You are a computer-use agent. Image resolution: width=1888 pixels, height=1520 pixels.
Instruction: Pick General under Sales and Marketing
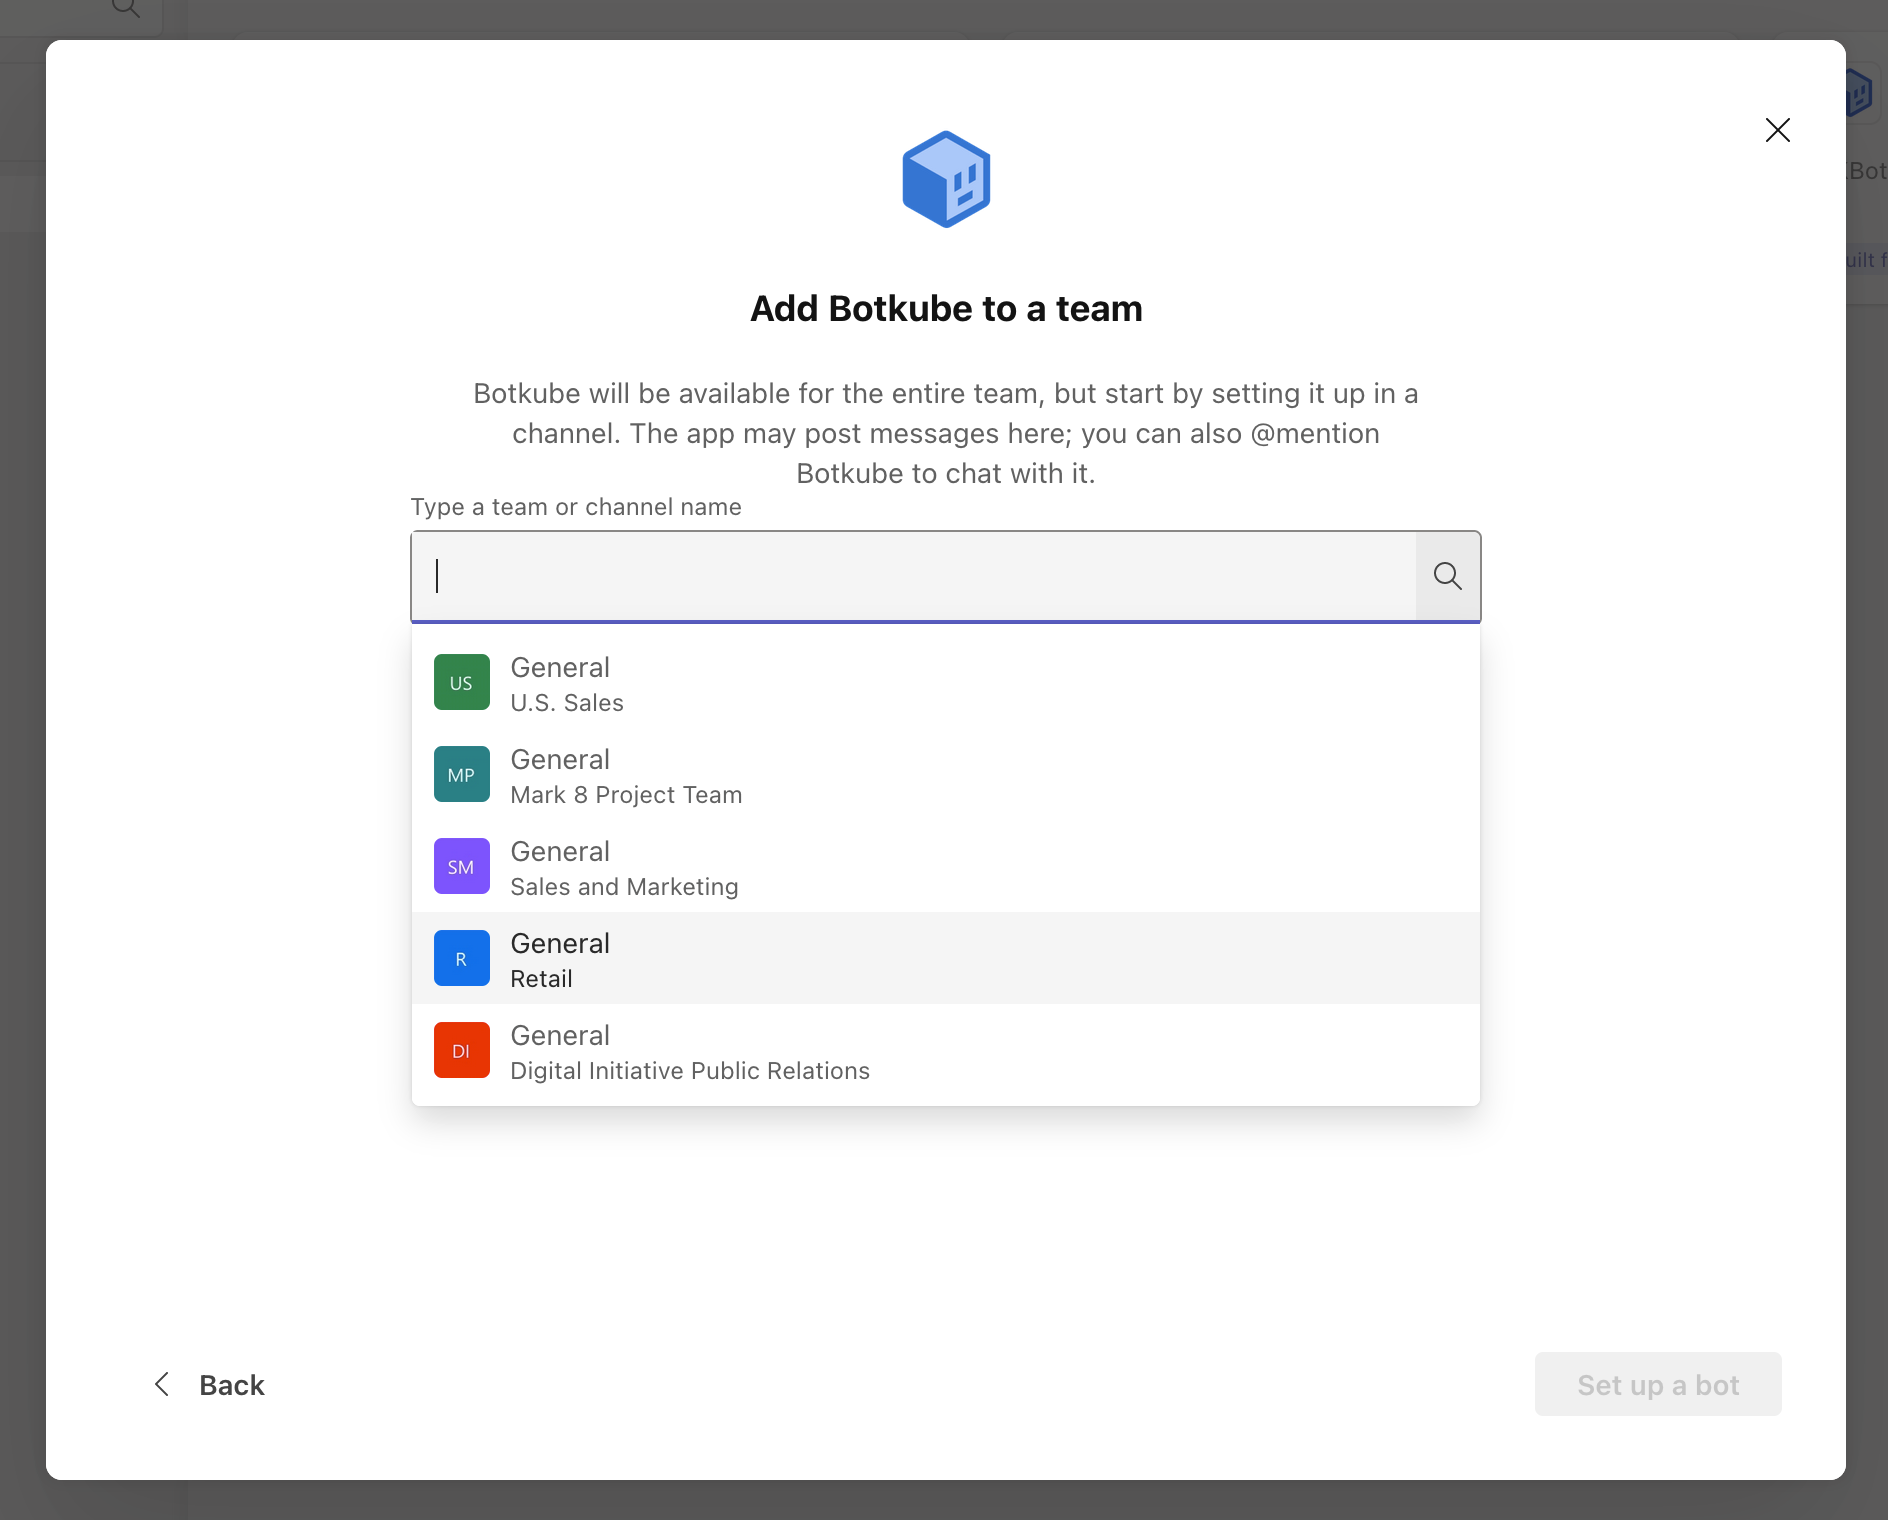[x=946, y=867]
